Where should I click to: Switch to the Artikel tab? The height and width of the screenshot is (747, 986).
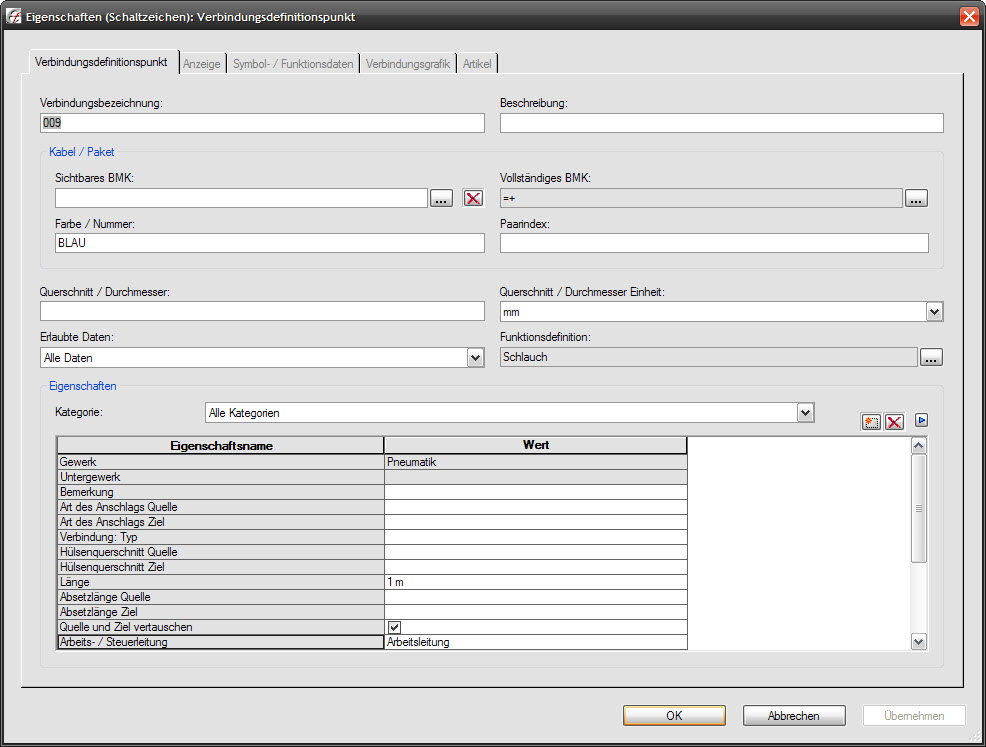coord(477,64)
